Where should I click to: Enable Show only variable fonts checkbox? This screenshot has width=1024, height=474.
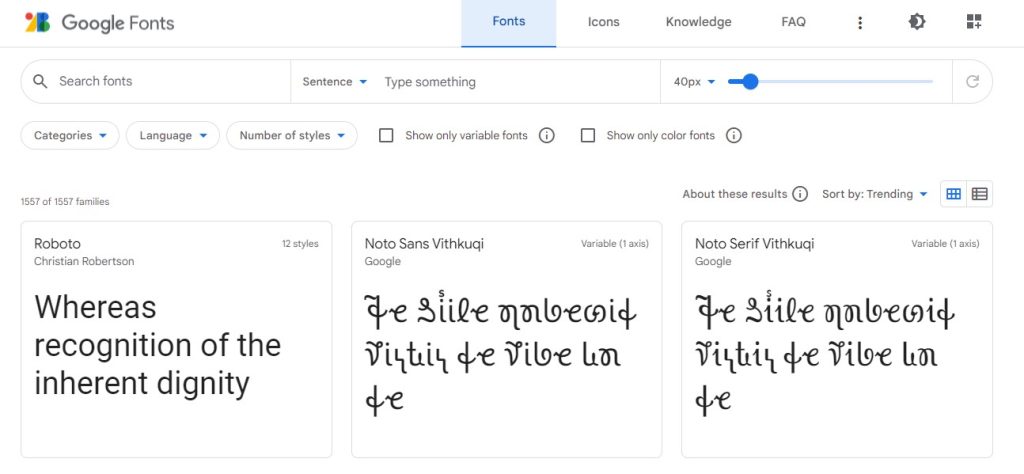click(x=387, y=136)
